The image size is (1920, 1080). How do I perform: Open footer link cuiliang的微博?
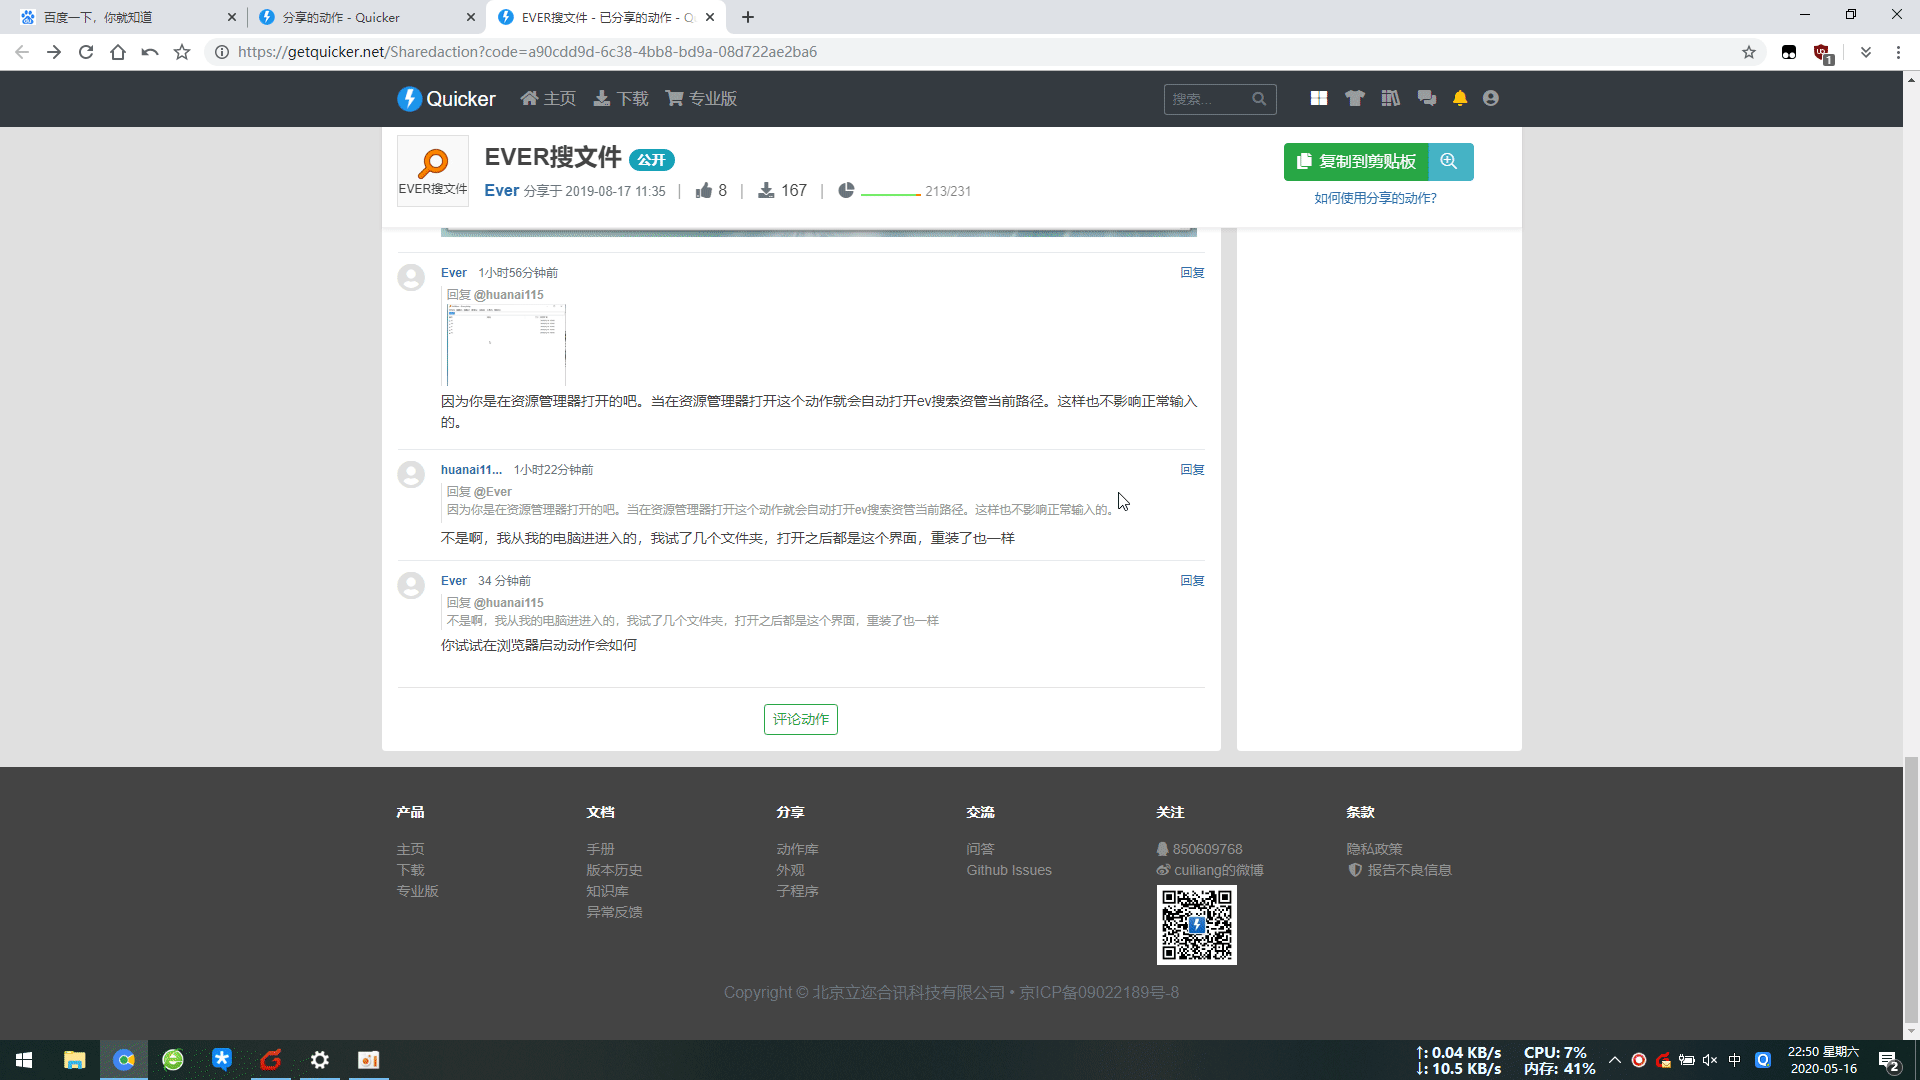click(1210, 870)
